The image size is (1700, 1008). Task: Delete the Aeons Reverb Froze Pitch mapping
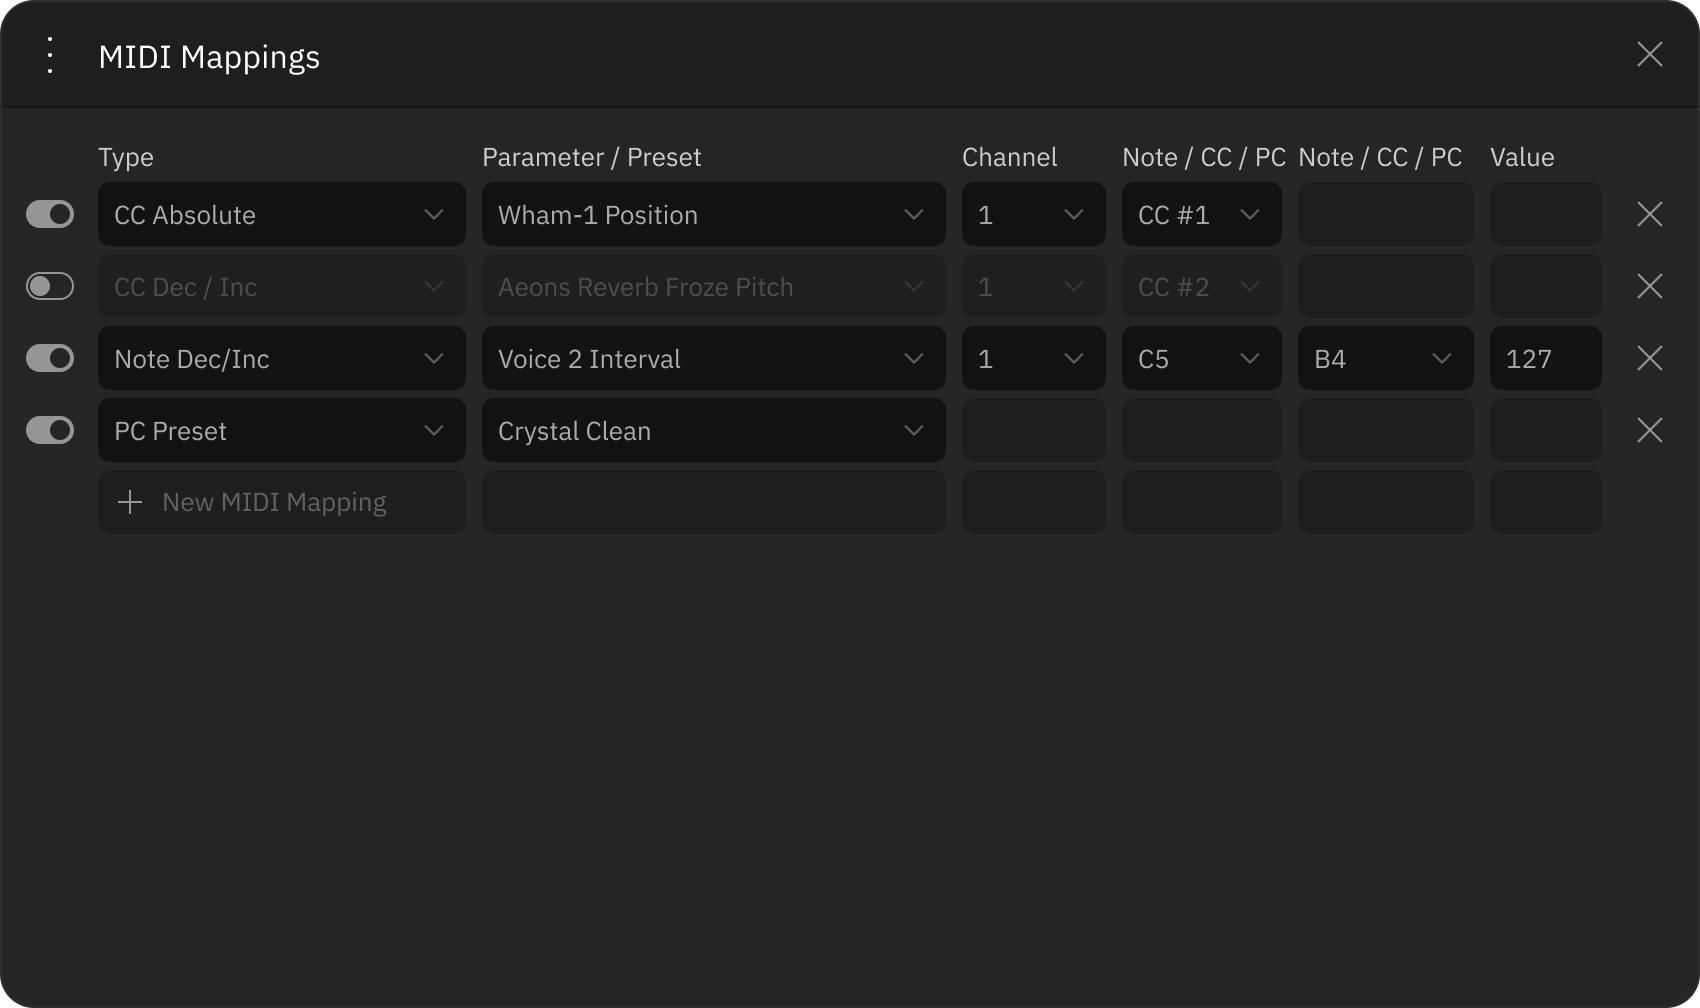tap(1650, 286)
